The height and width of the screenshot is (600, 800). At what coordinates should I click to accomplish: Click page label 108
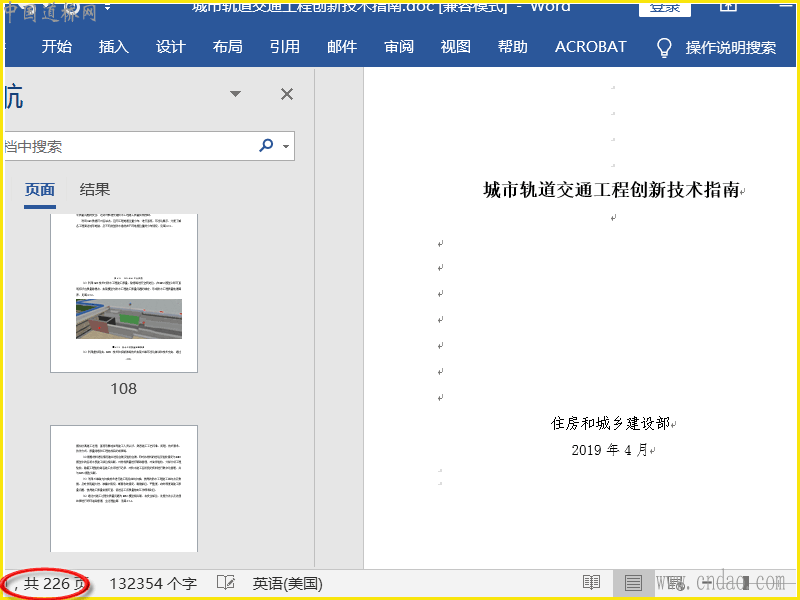[x=124, y=389]
